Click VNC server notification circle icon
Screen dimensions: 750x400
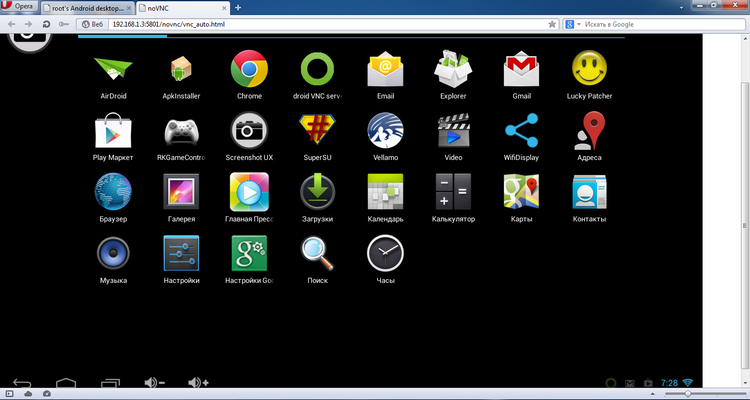pyautogui.click(x=611, y=383)
